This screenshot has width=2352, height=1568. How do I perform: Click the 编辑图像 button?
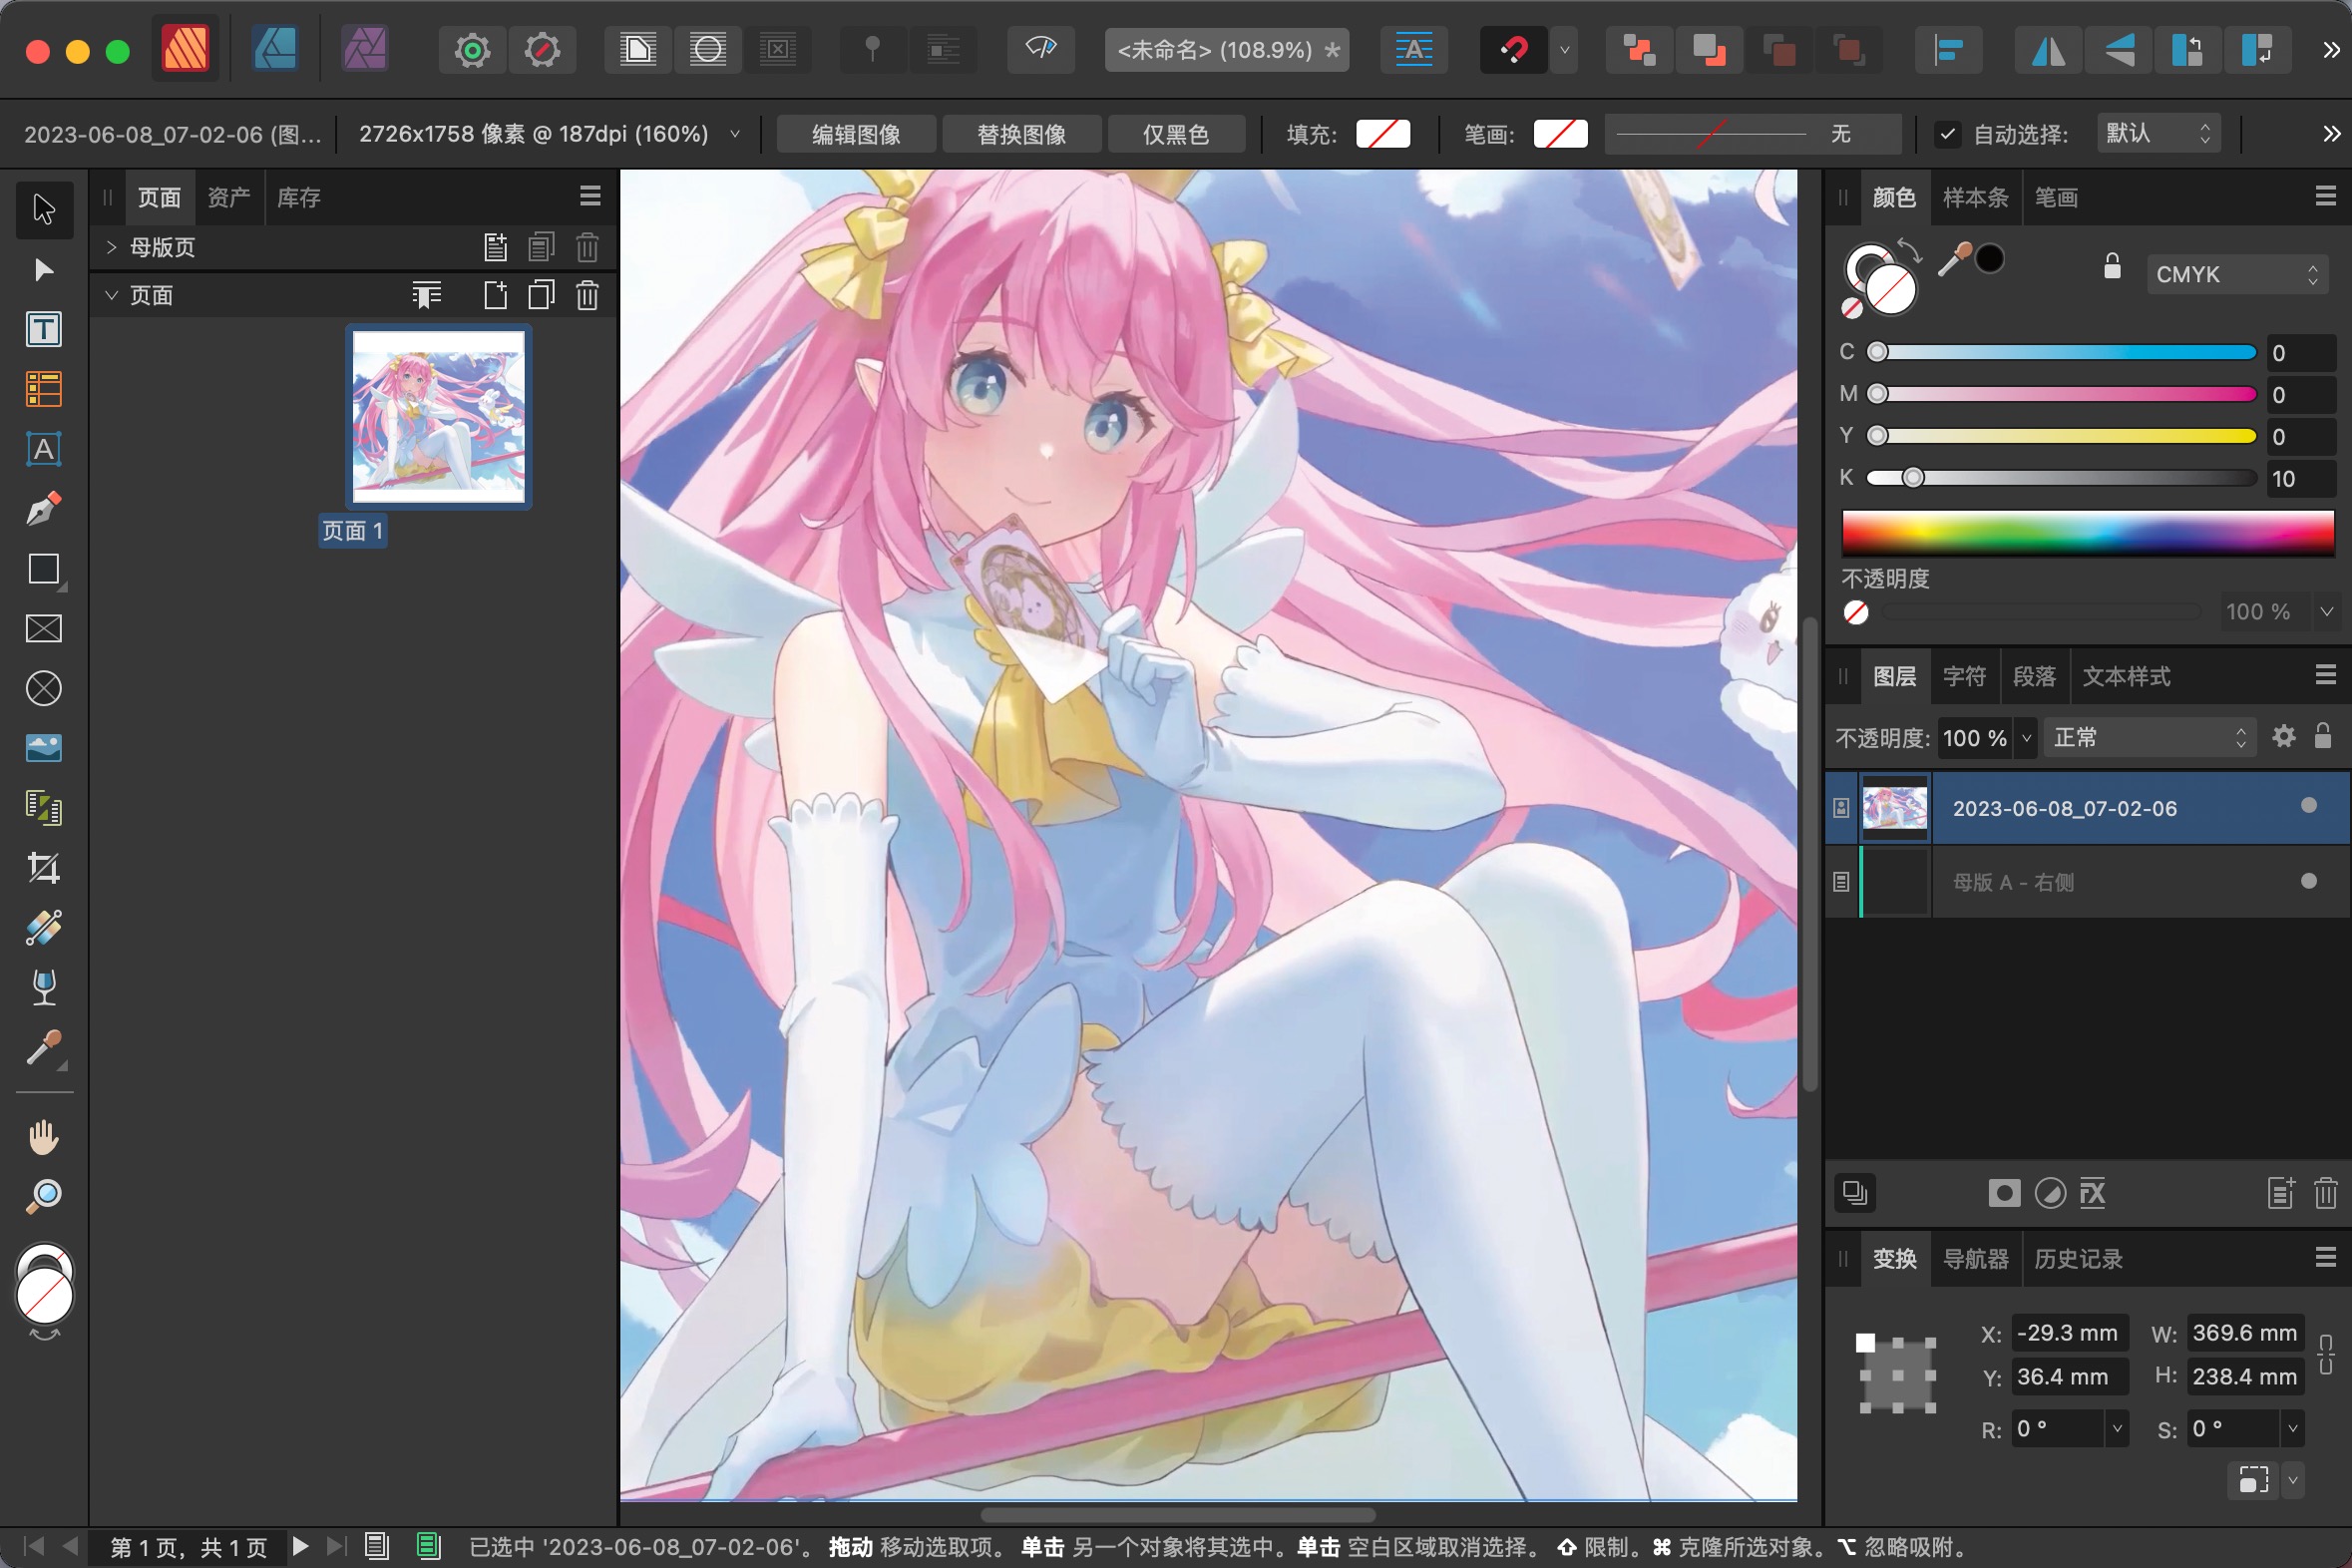pos(856,134)
